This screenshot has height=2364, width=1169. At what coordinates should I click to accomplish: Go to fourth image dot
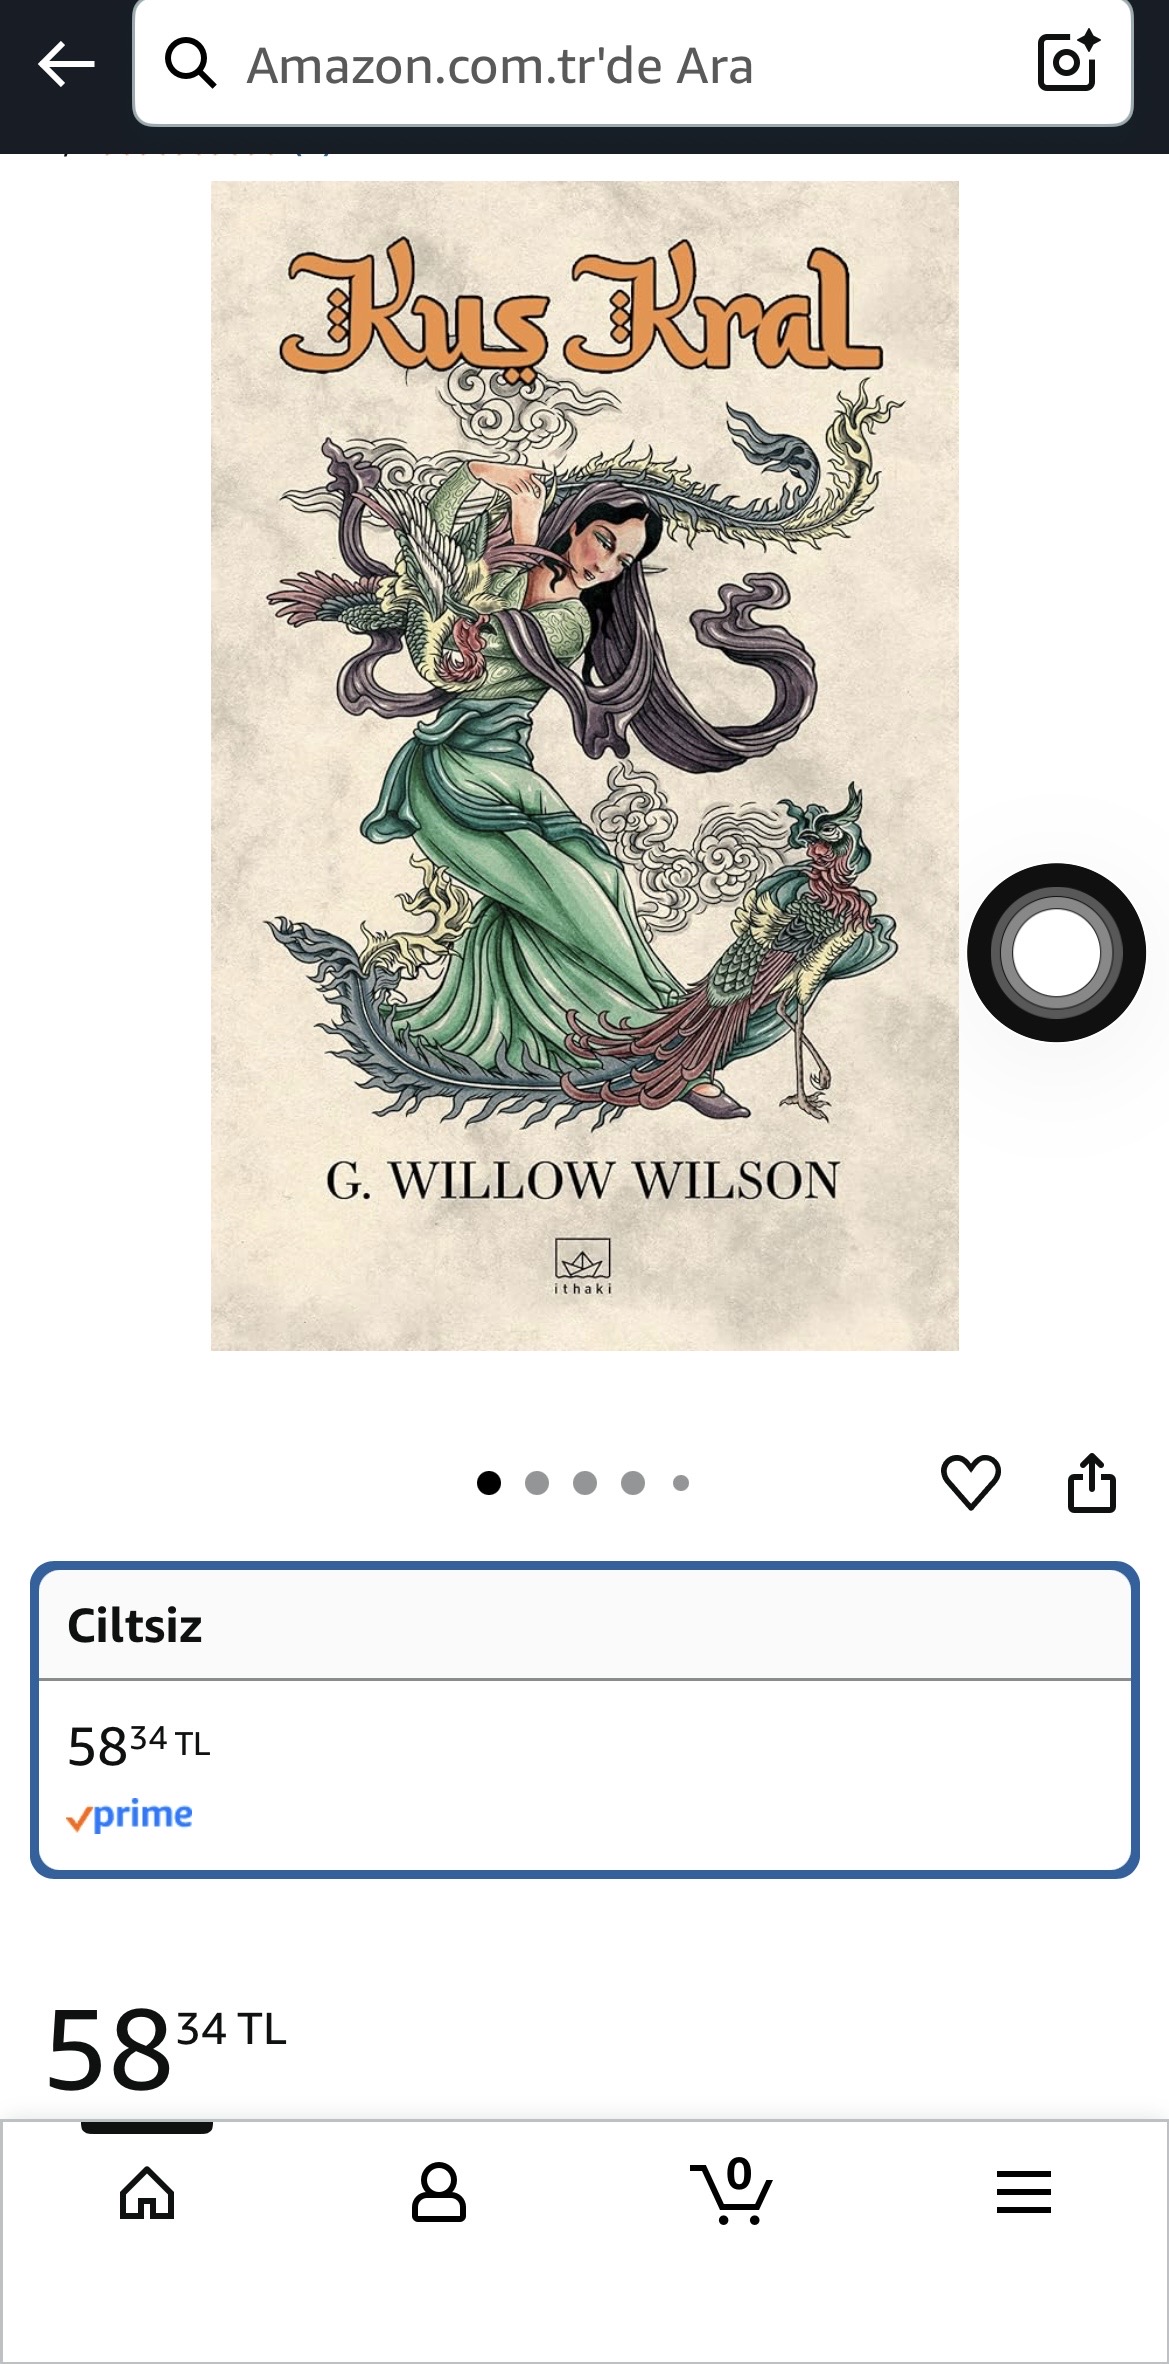(633, 1483)
